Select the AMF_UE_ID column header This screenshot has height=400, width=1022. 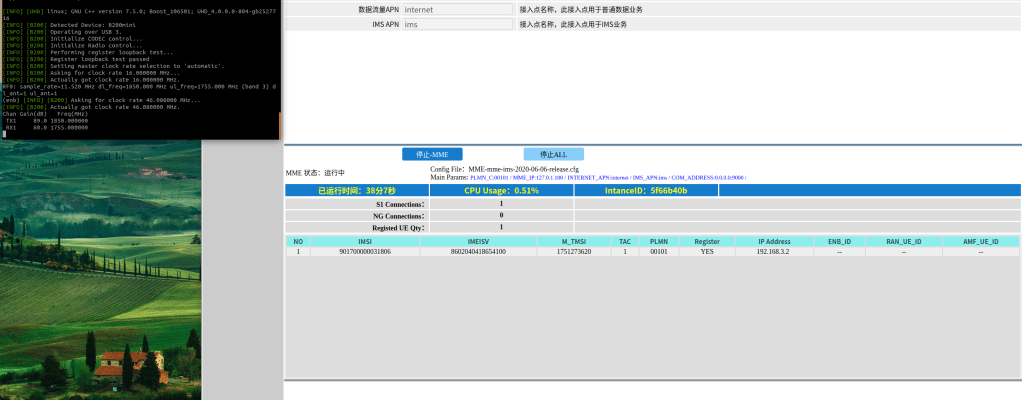pos(981,241)
